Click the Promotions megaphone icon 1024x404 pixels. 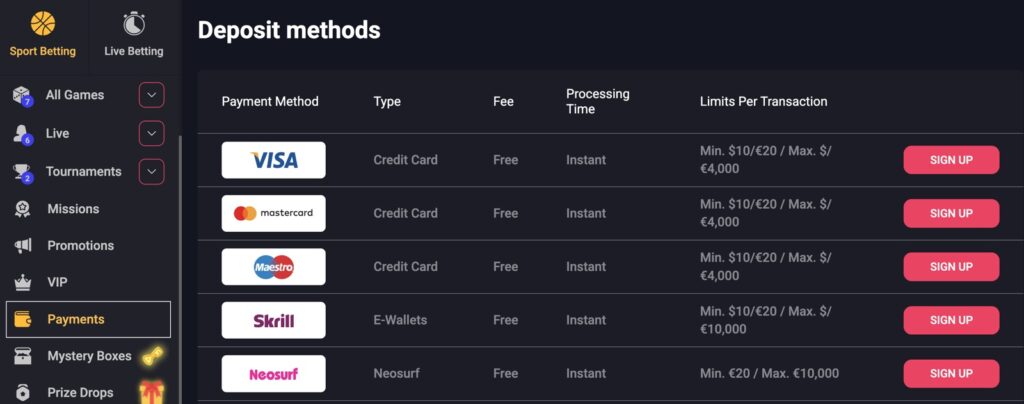(22, 245)
